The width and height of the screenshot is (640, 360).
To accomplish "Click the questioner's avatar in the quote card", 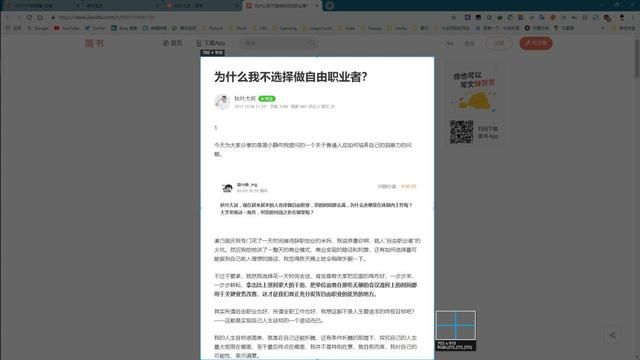I will [227, 188].
